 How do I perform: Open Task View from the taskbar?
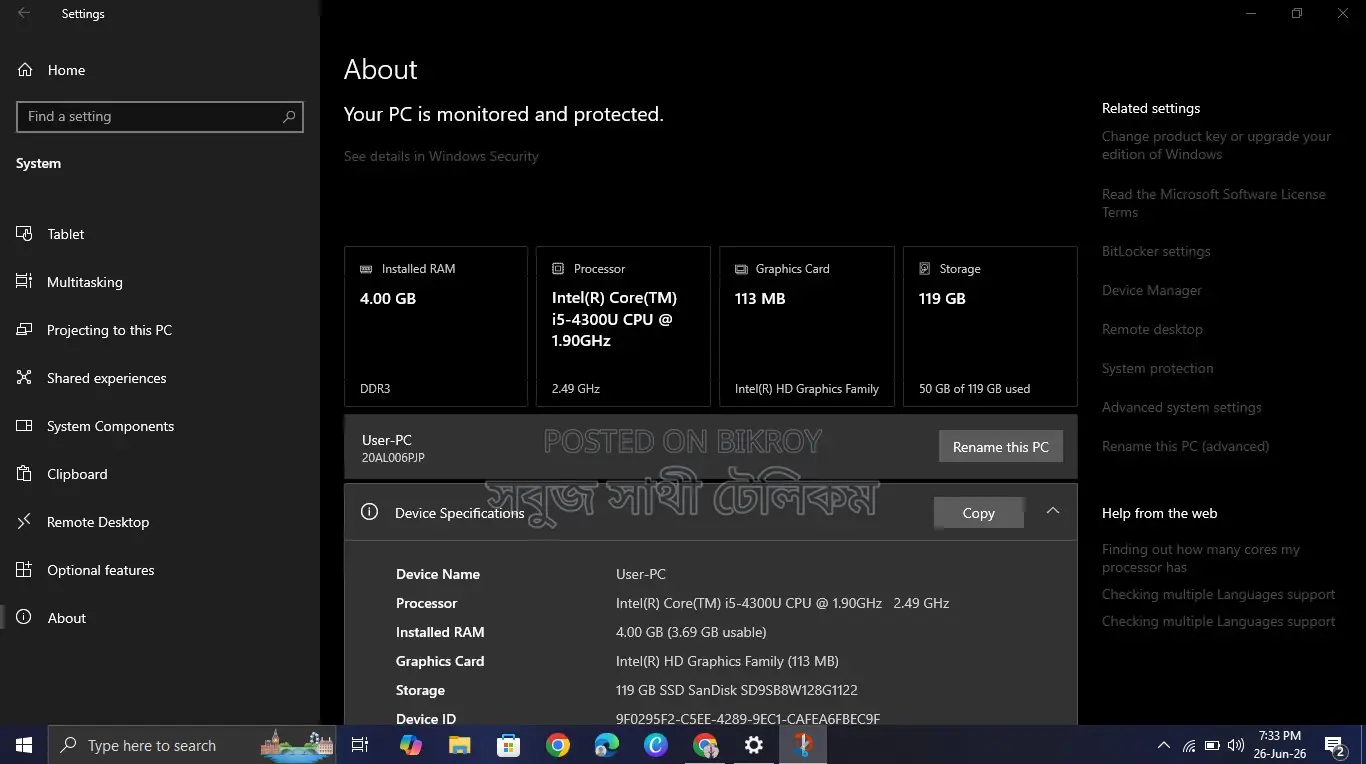(x=360, y=745)
